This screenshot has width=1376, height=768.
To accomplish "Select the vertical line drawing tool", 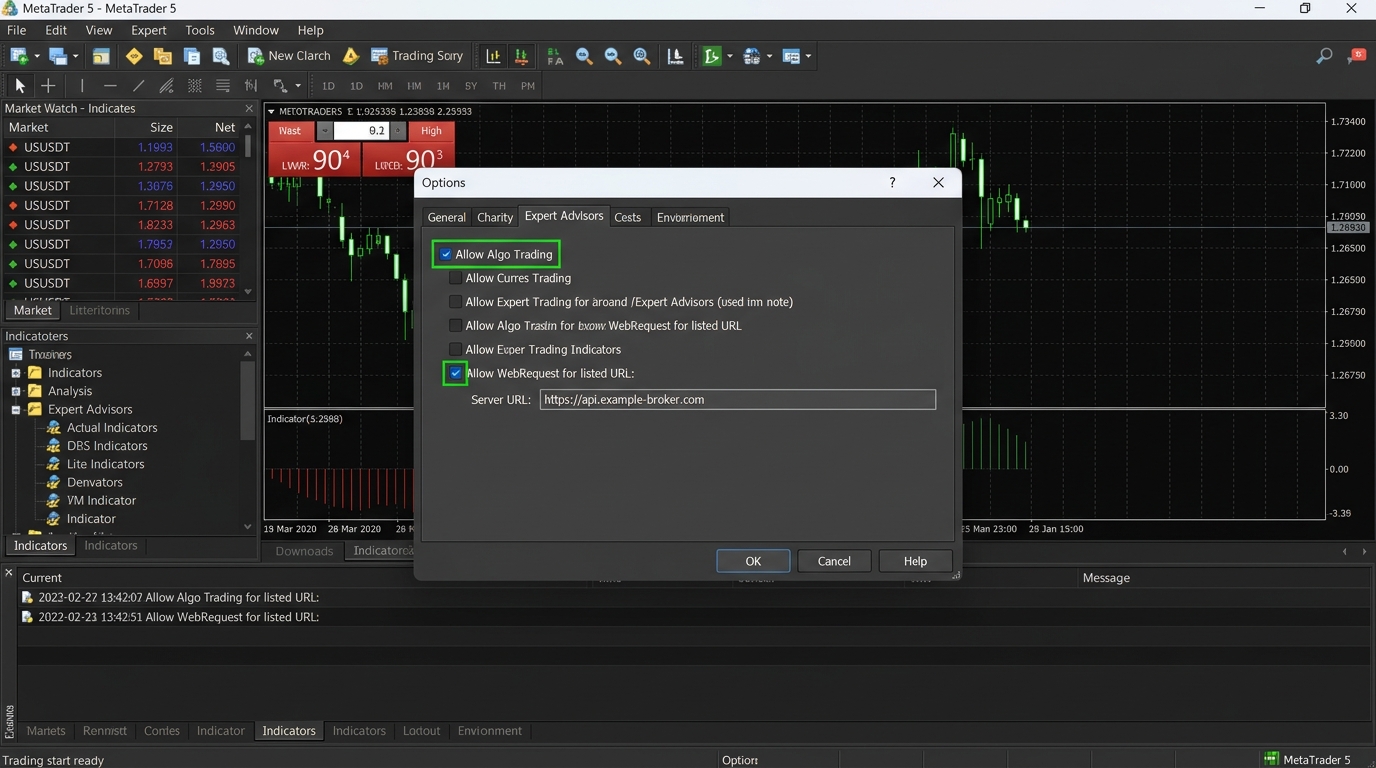I will [x=82, y=86].
